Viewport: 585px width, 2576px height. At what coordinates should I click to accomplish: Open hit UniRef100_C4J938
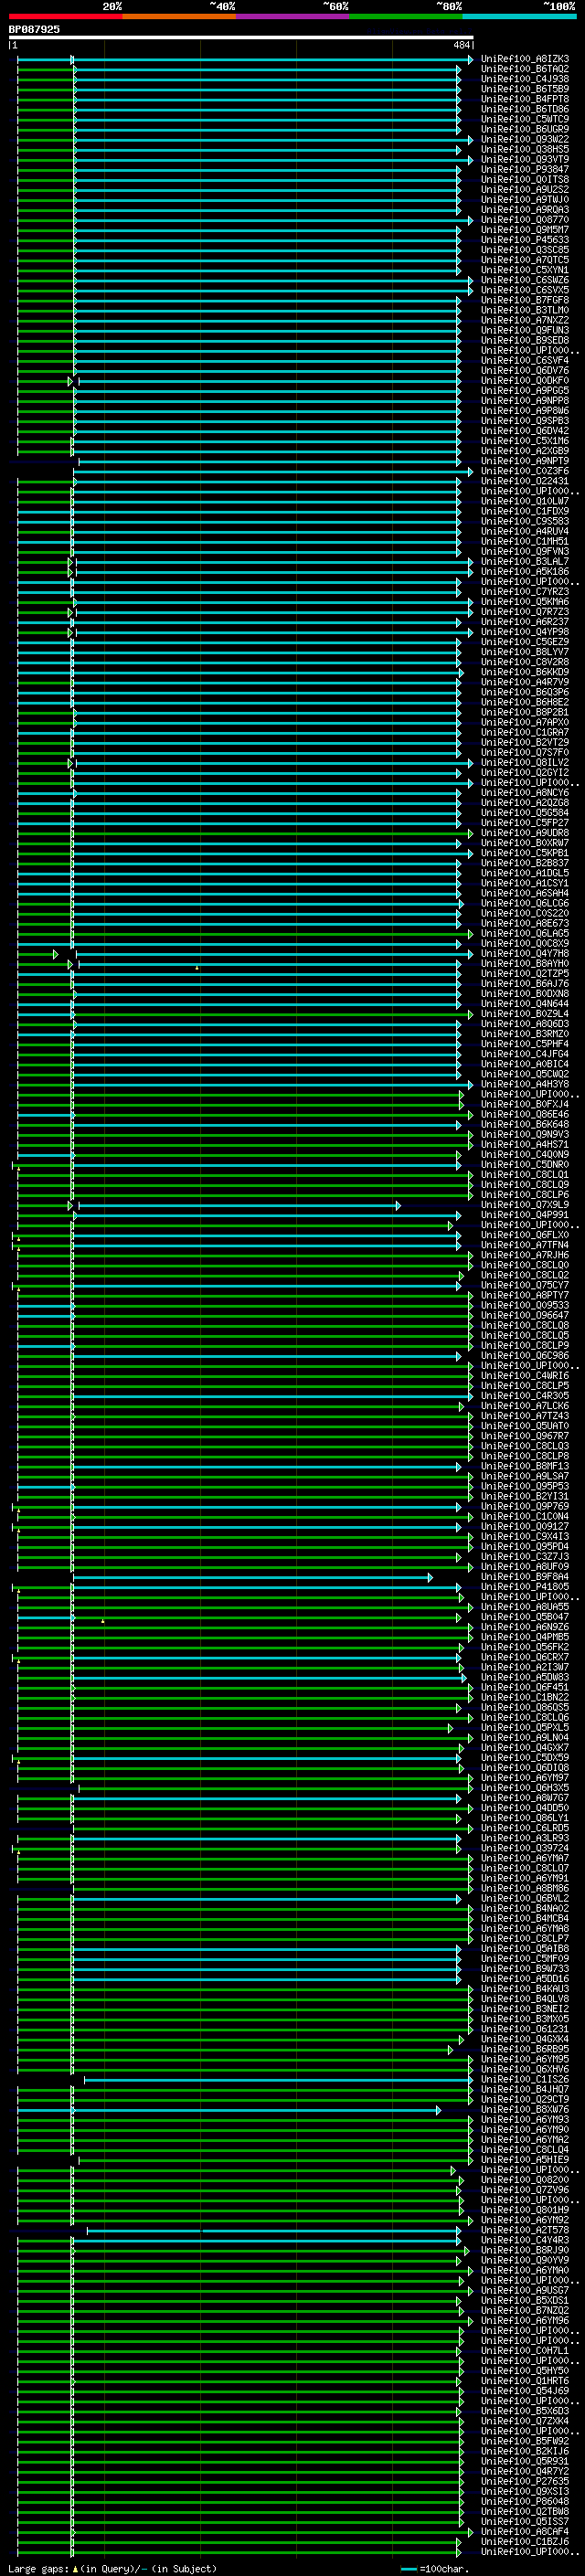pyautogui.click(x=525, y=79)
